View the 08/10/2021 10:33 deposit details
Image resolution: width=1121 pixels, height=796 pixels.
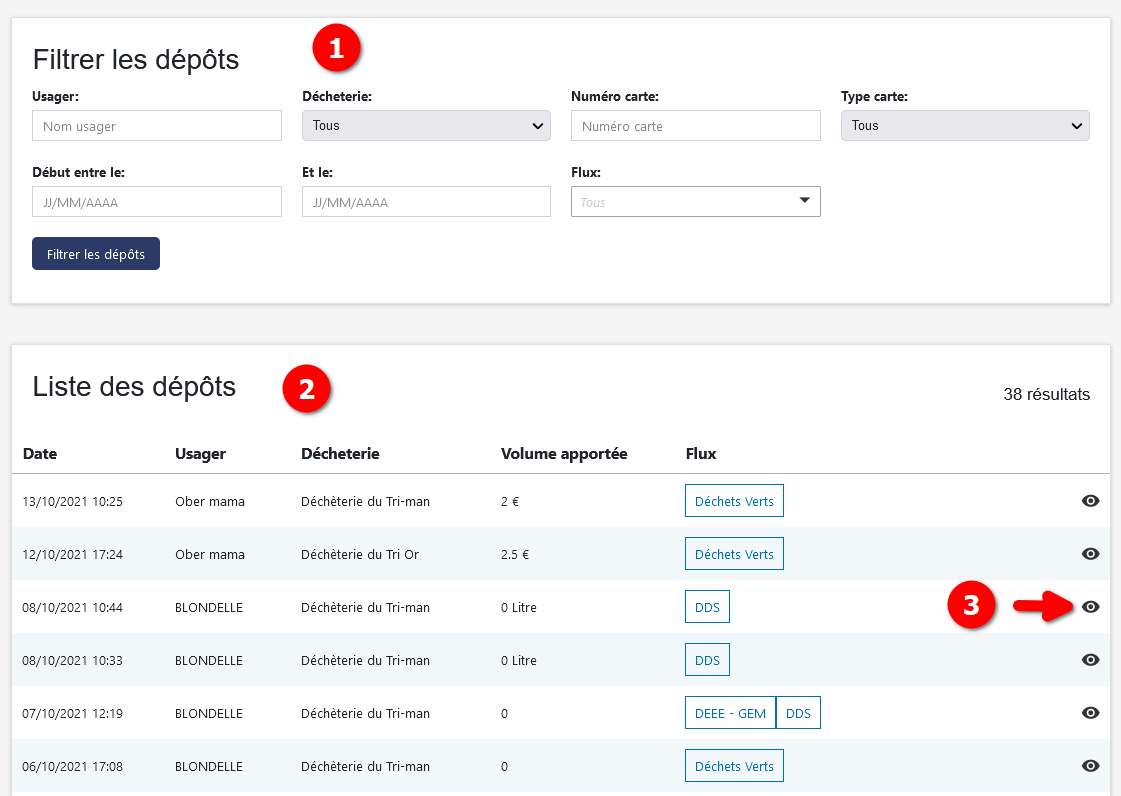click(x=1090, y=660)
